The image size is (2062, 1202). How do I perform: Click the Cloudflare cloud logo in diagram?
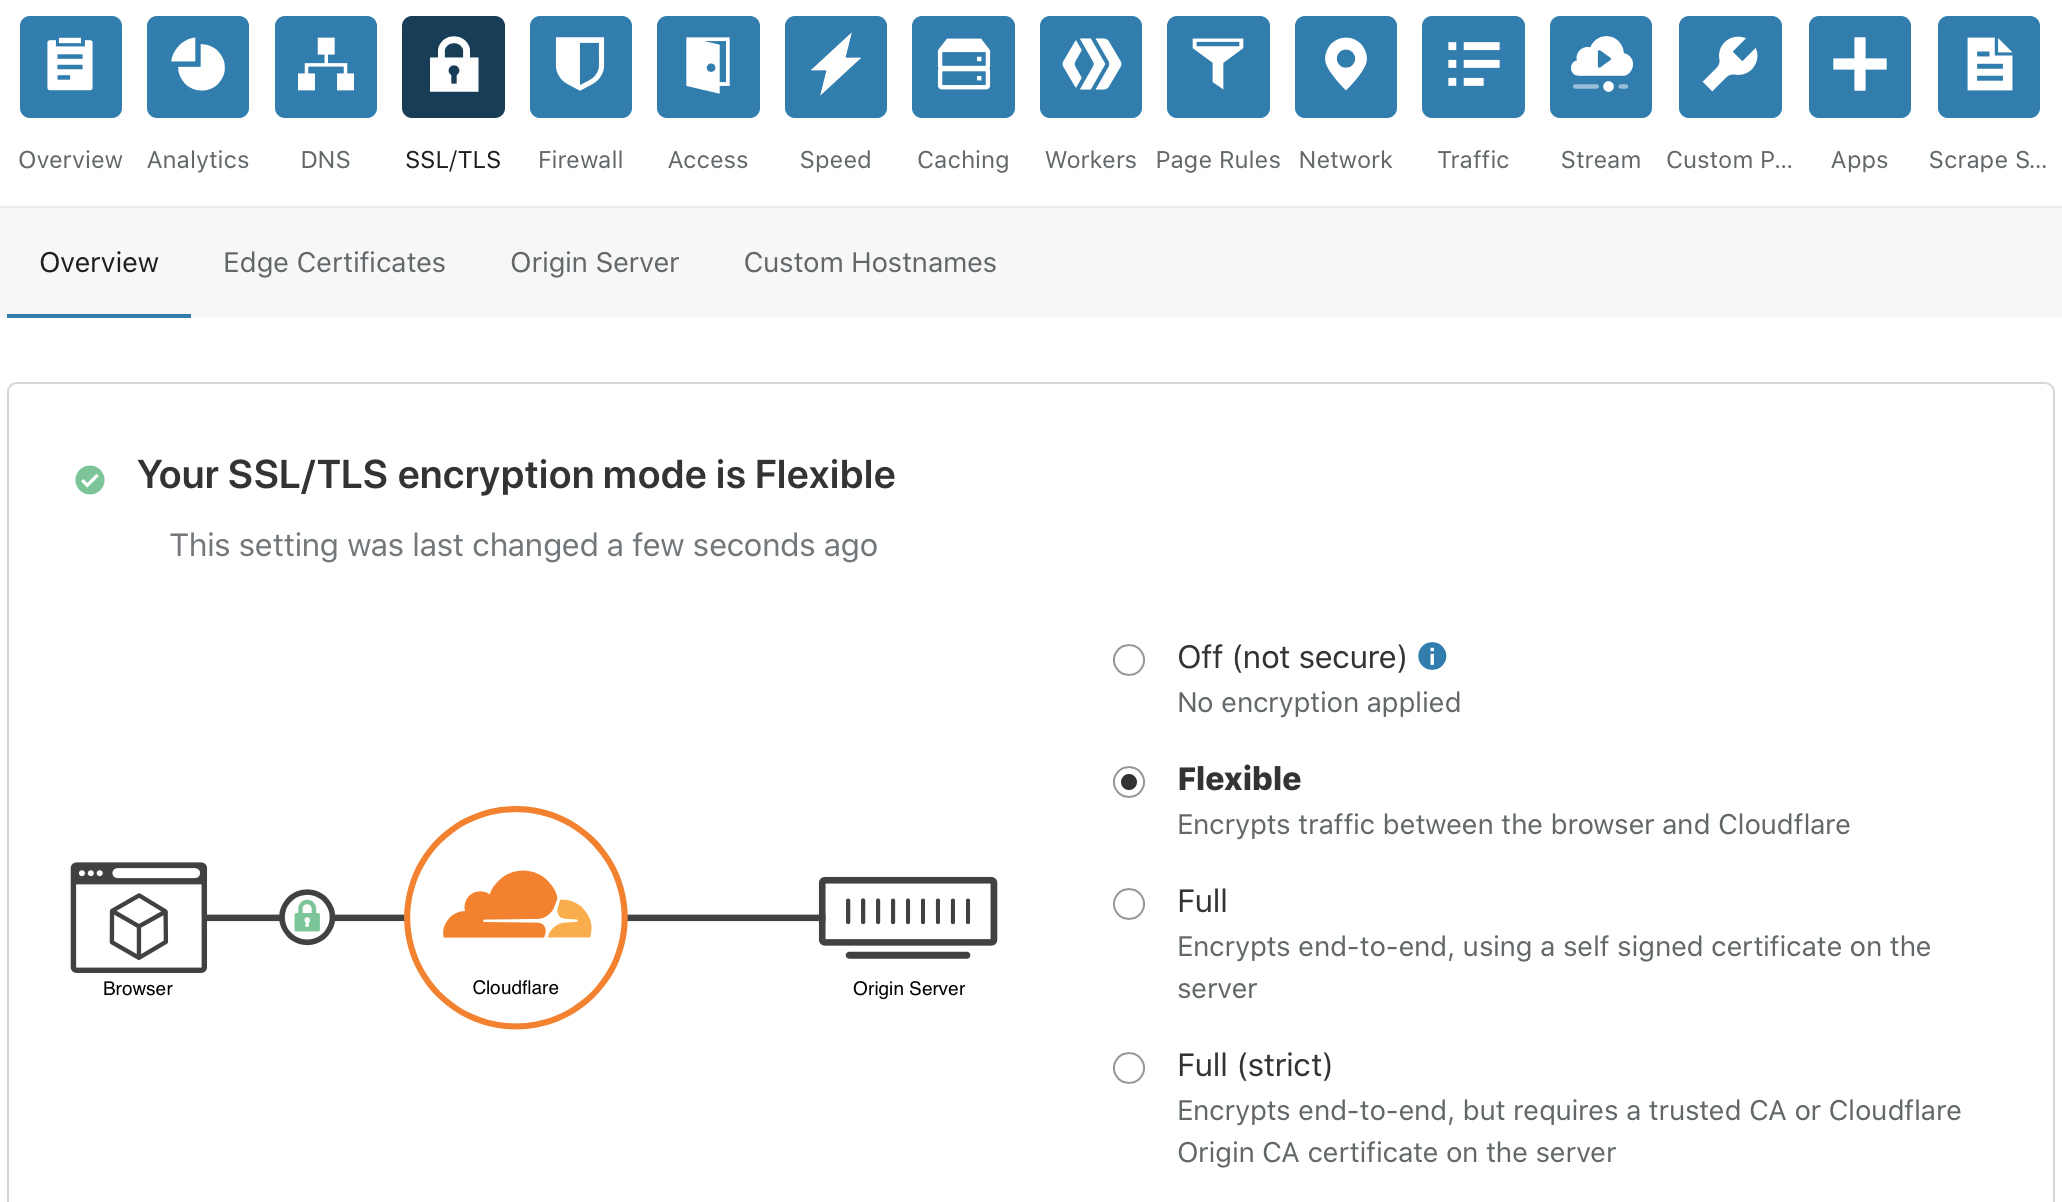516,906
